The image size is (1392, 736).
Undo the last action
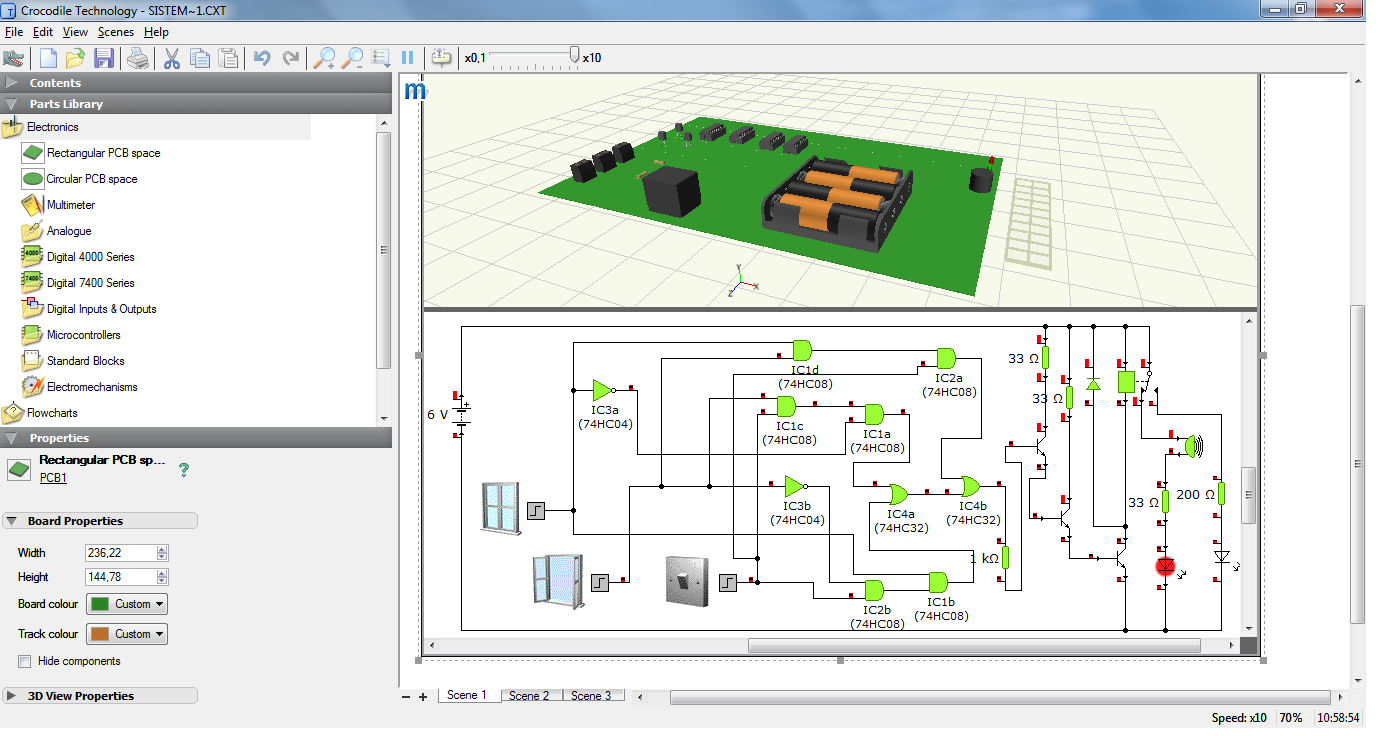pyautogui.click(x=262, y=58)
